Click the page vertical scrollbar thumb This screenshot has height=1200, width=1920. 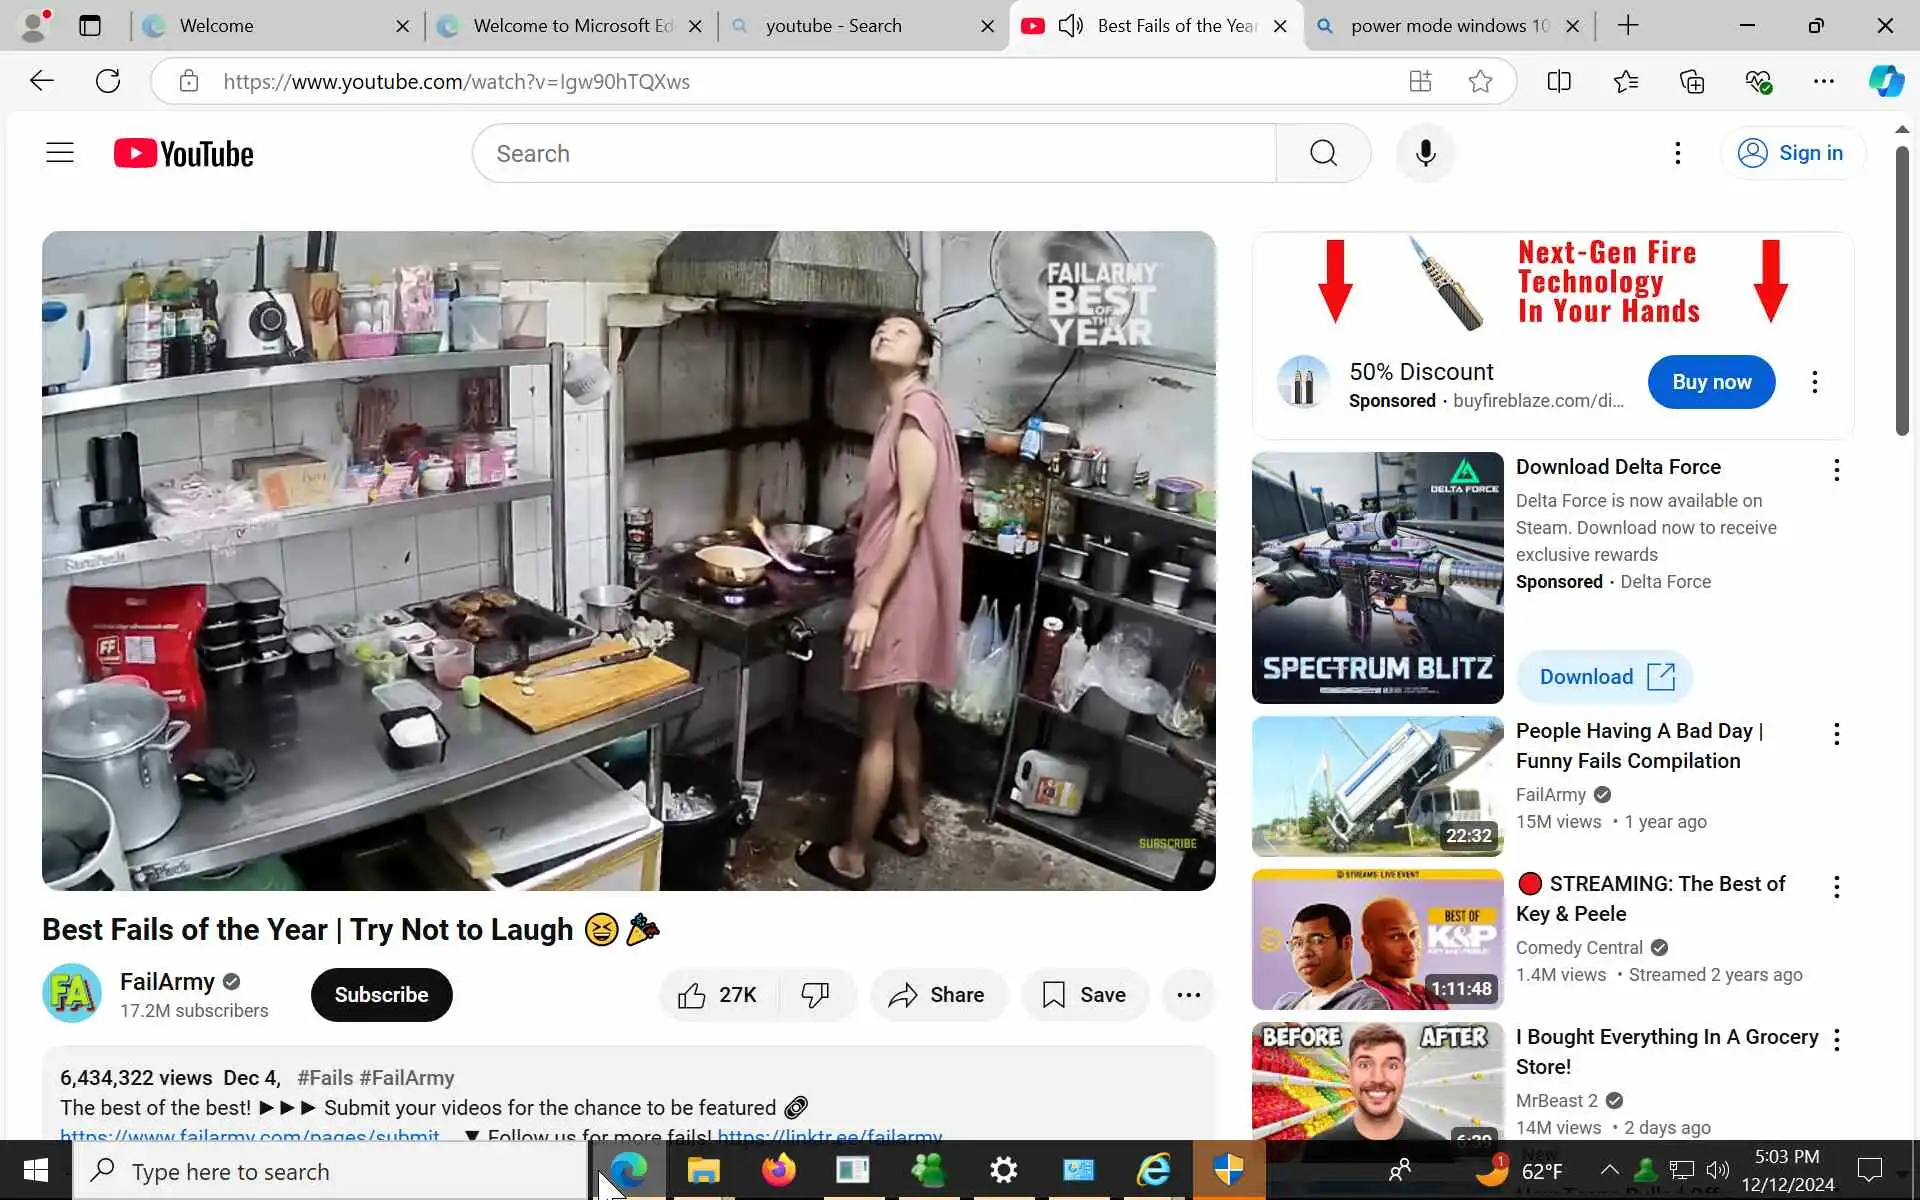(1901, 290)
